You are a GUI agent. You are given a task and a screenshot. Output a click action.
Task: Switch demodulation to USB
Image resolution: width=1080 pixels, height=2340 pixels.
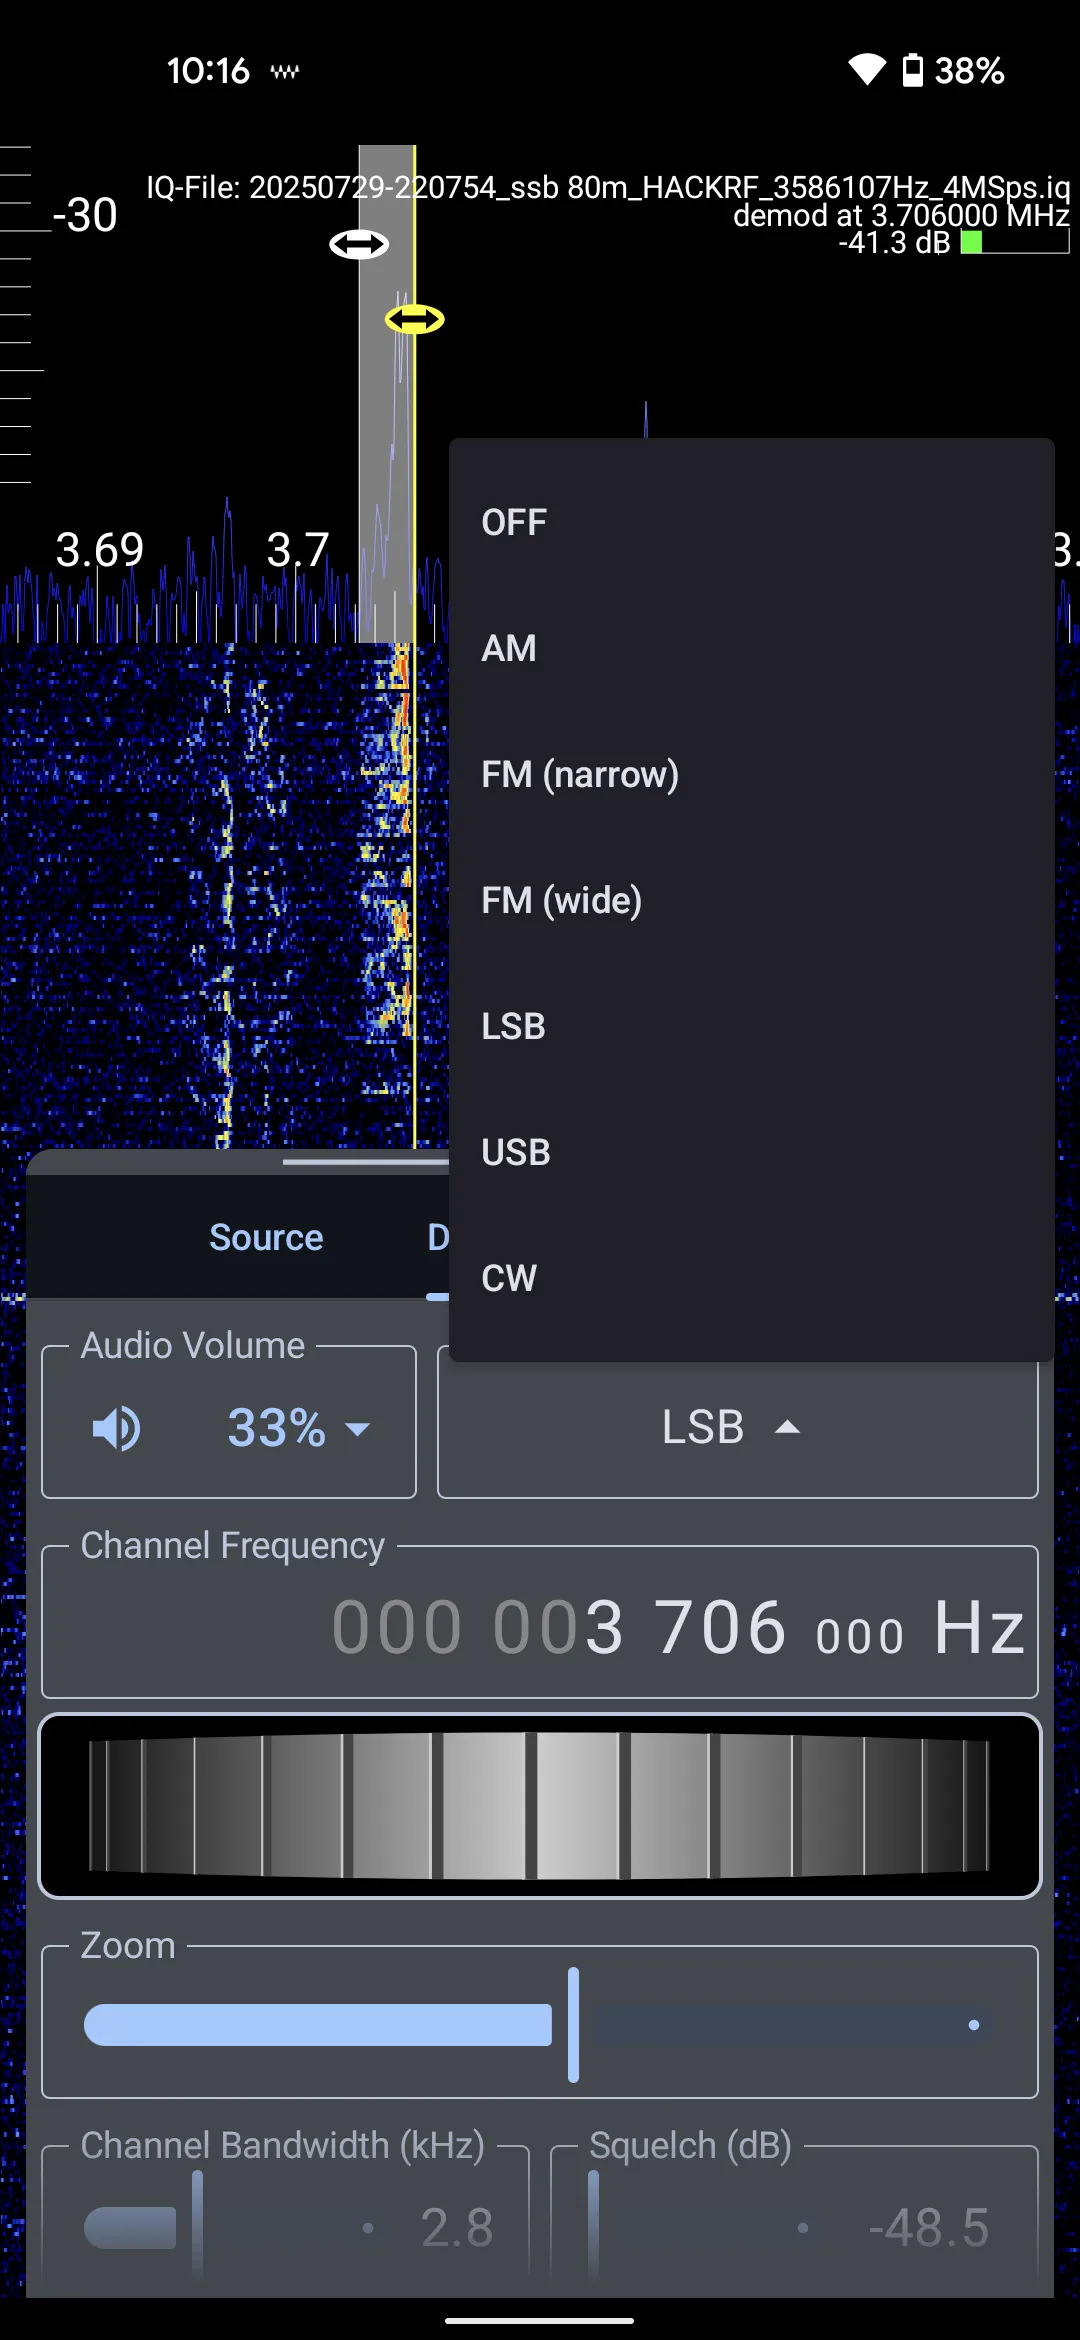tap(516, 1152)
